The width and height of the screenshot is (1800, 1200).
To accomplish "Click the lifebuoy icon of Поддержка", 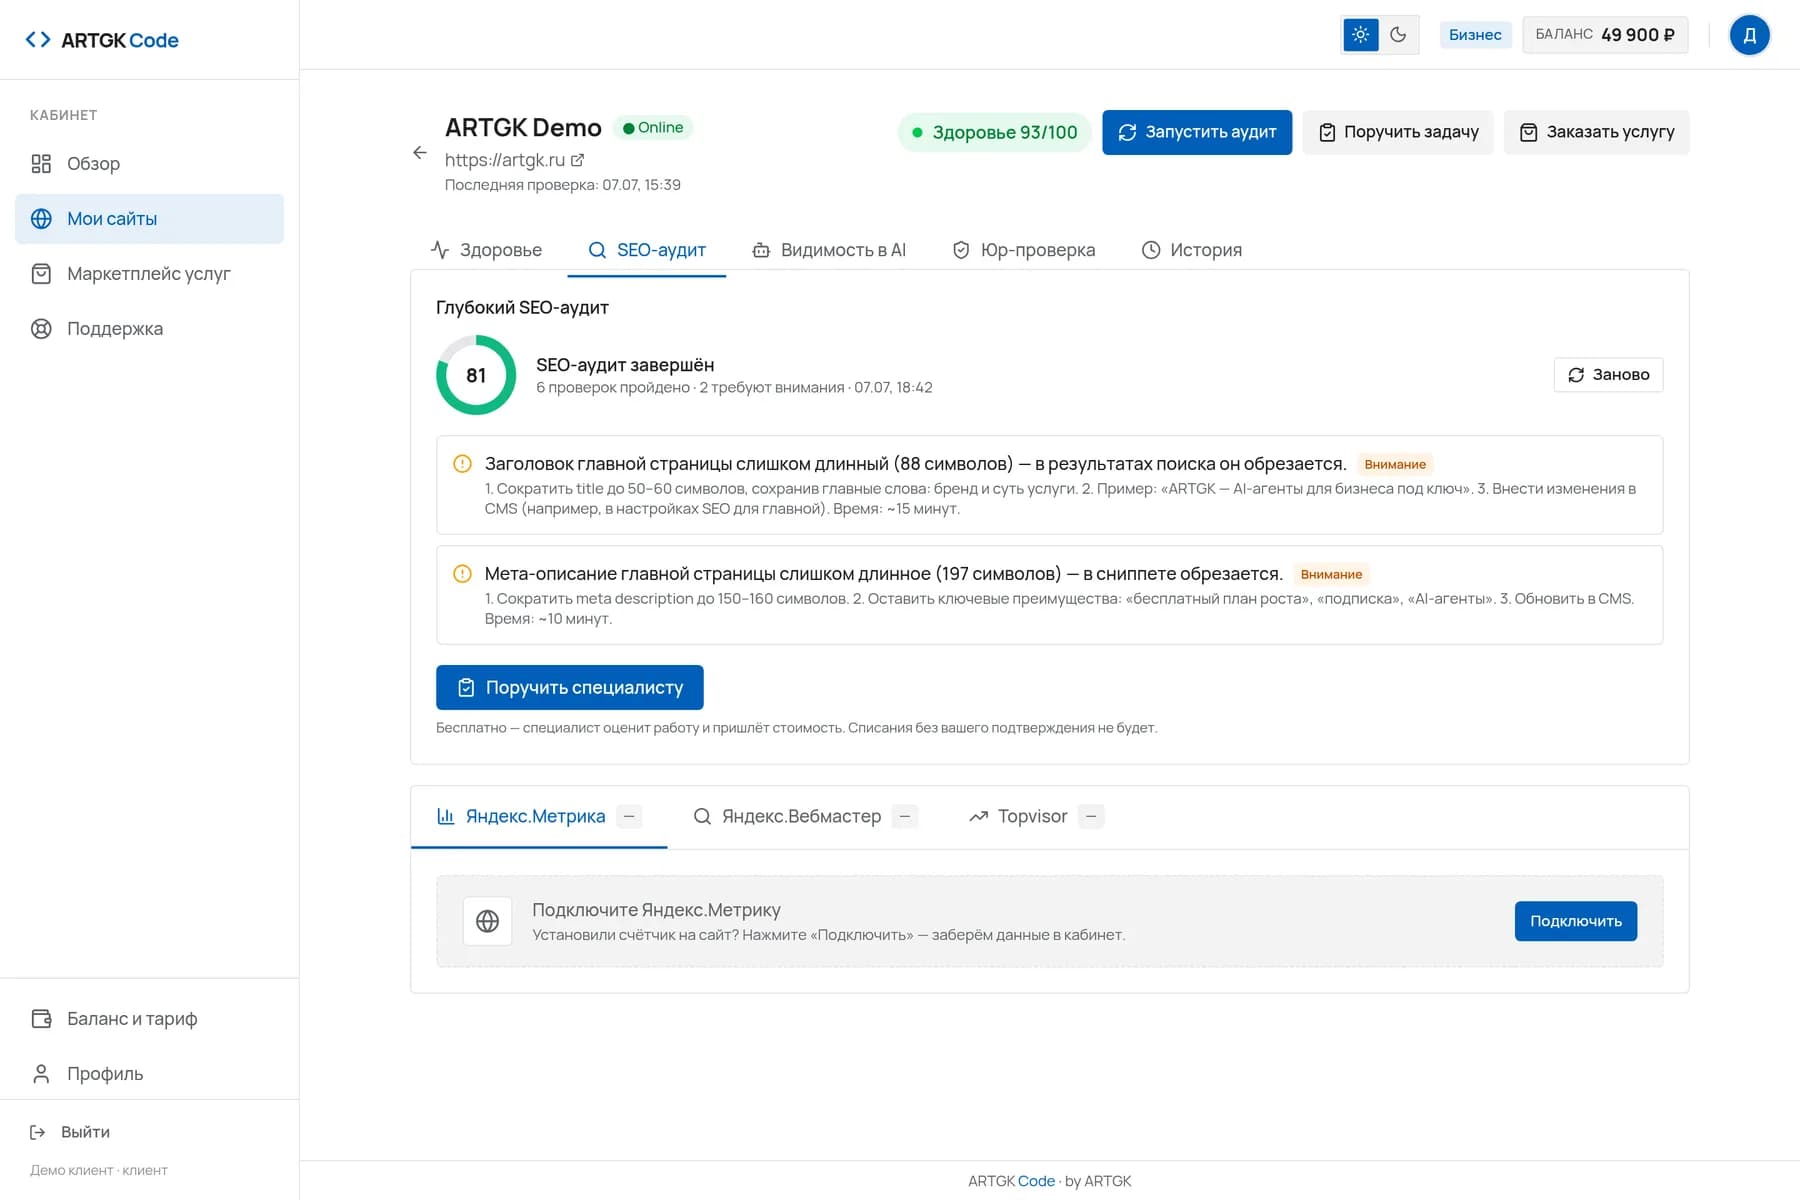I will point(41,328).
